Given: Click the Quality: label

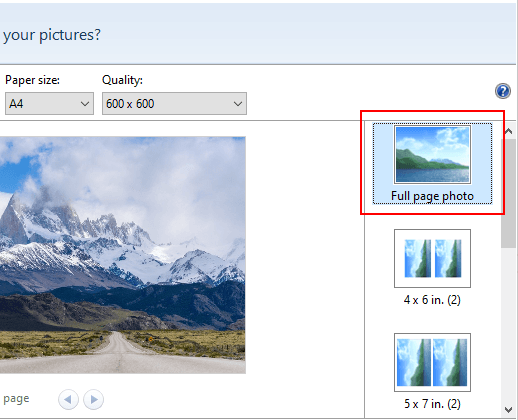Looking at the screenshot, I should pos(122,80).
